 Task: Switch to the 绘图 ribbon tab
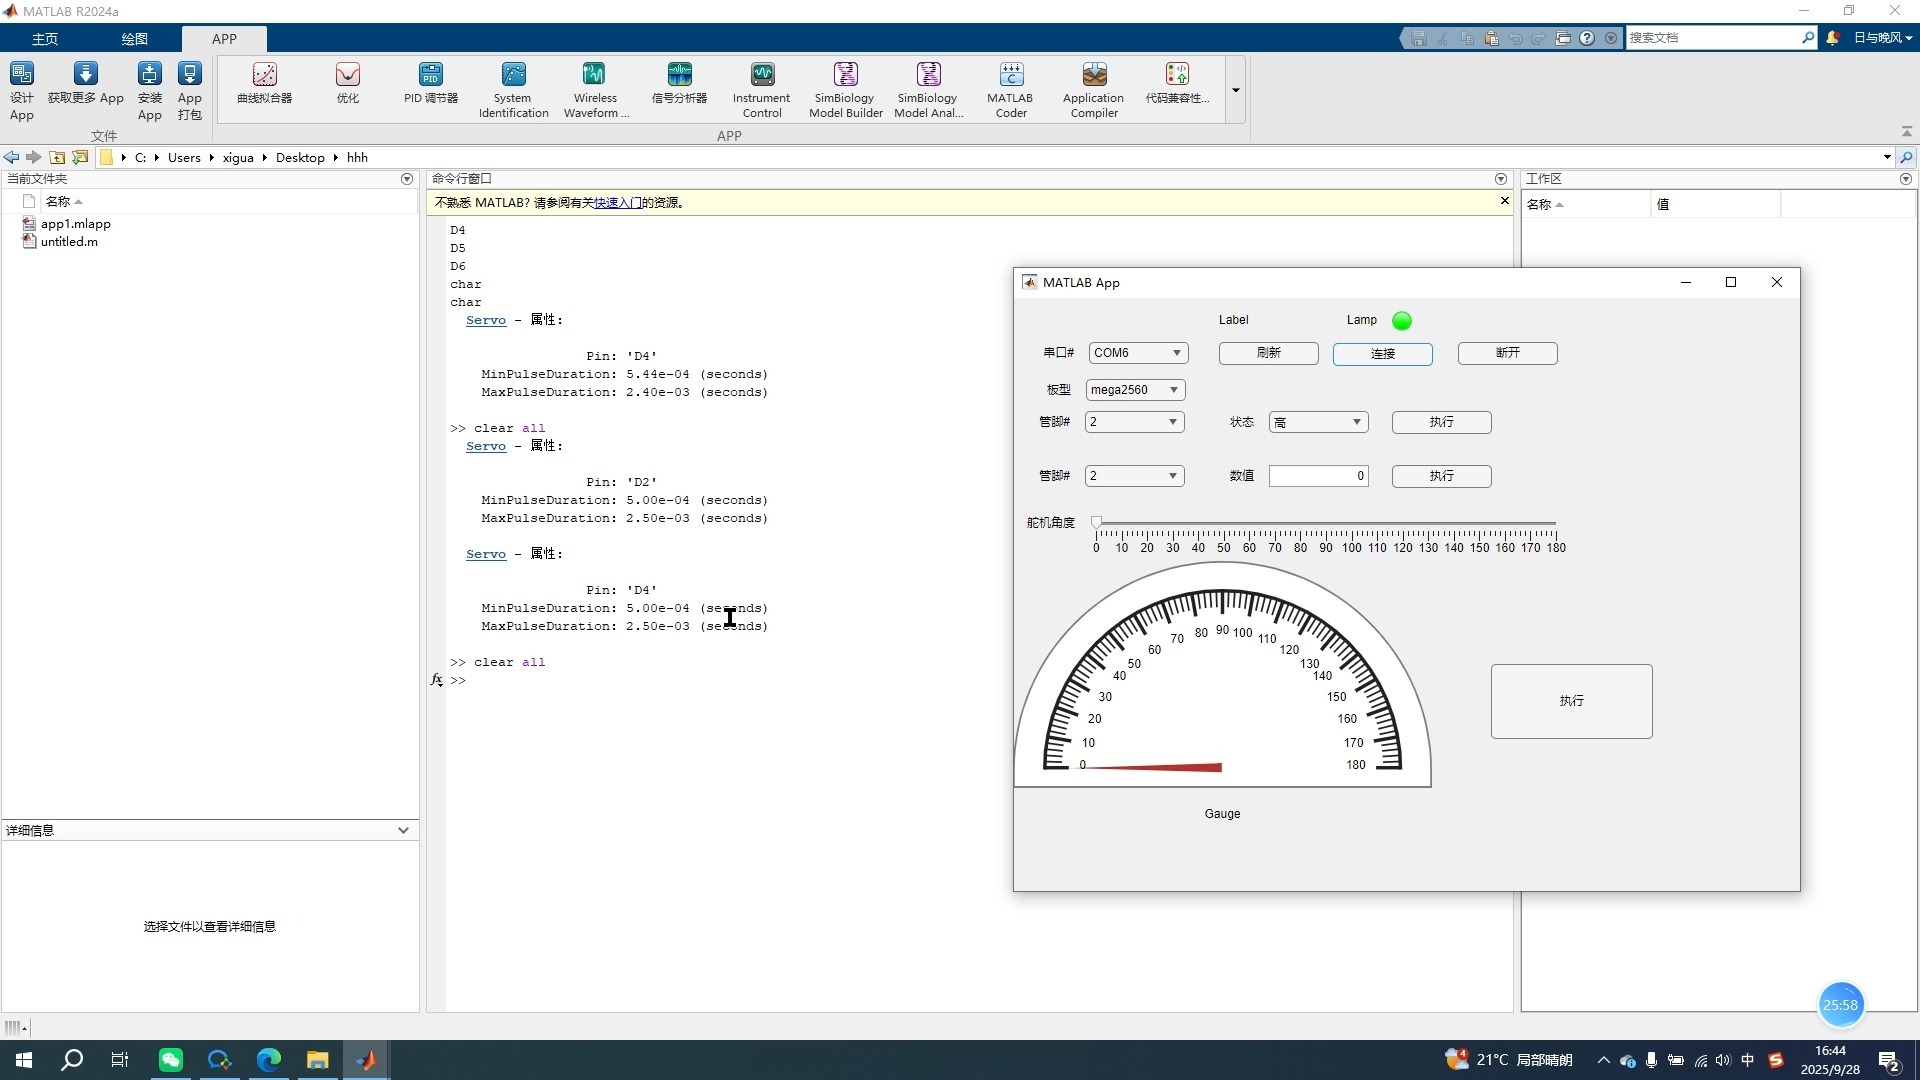(x=134, y=39)
